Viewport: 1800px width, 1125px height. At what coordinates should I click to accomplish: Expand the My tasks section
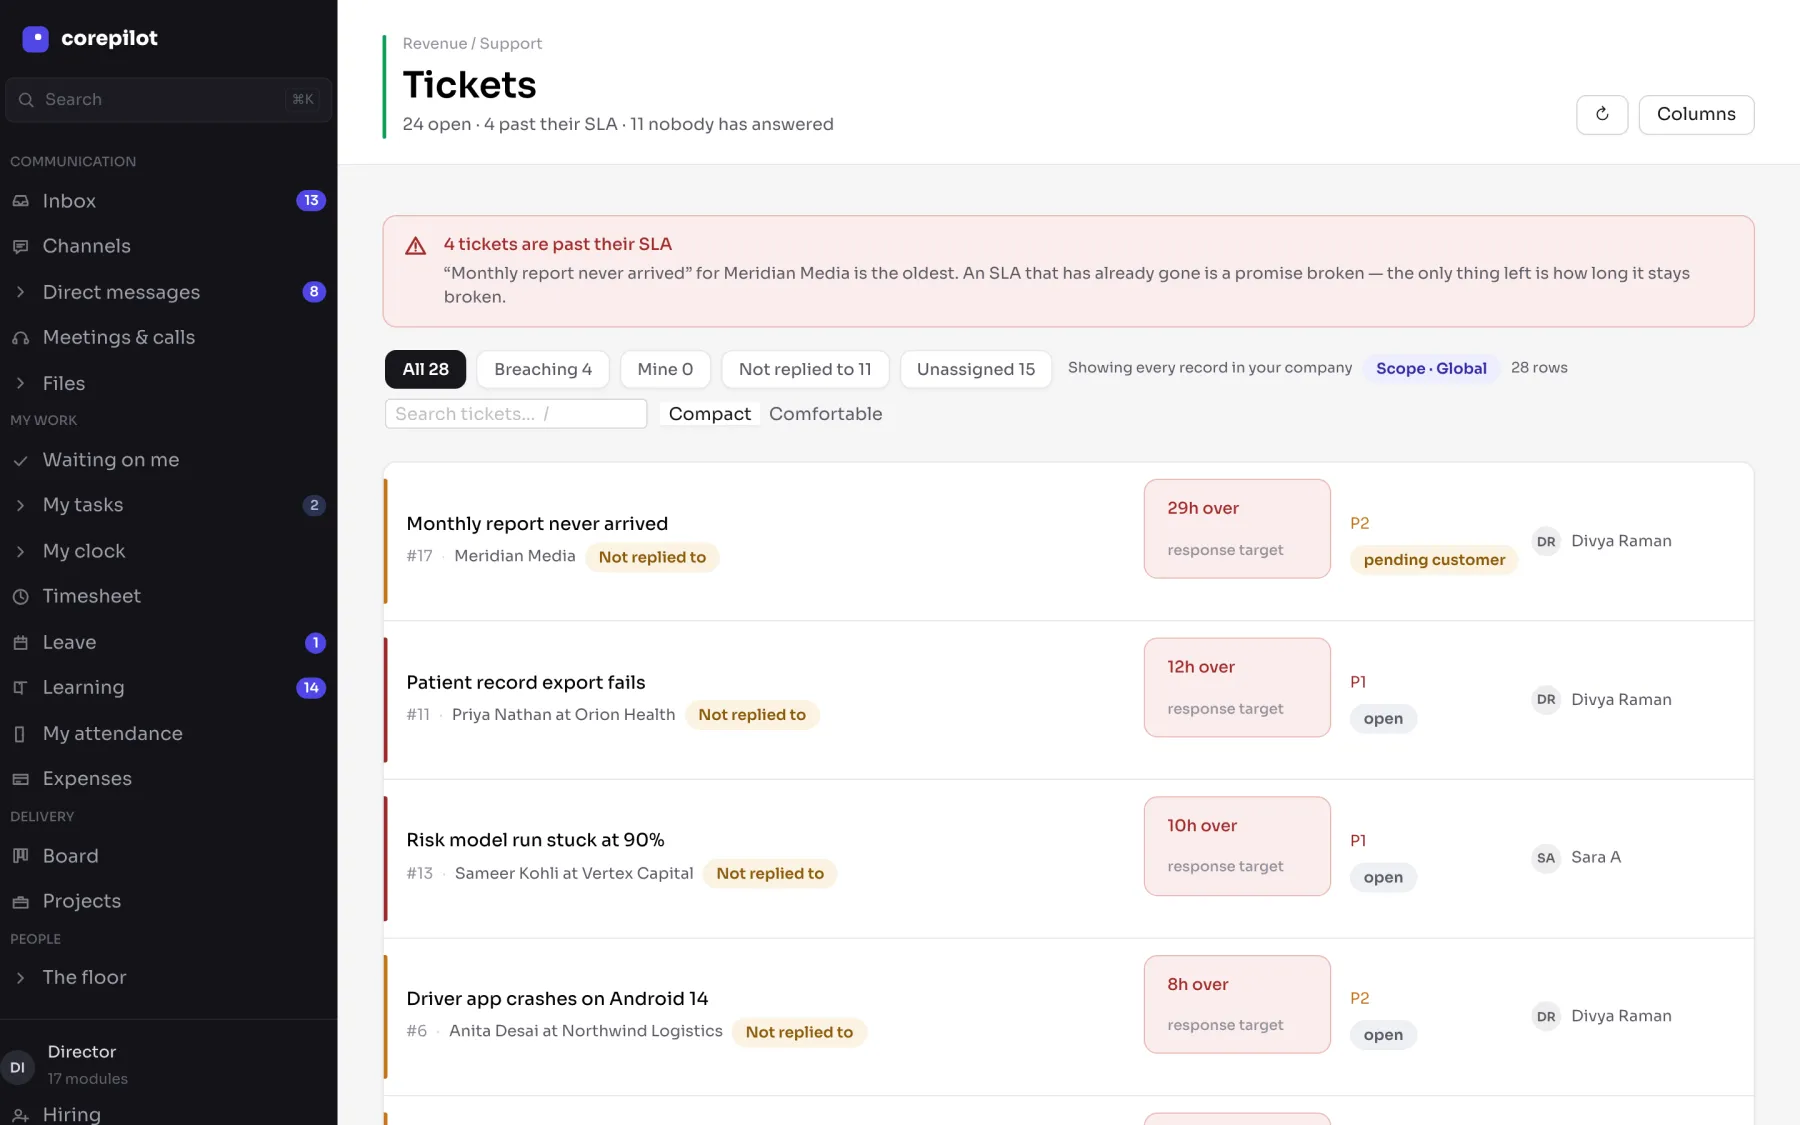point(21,505)
